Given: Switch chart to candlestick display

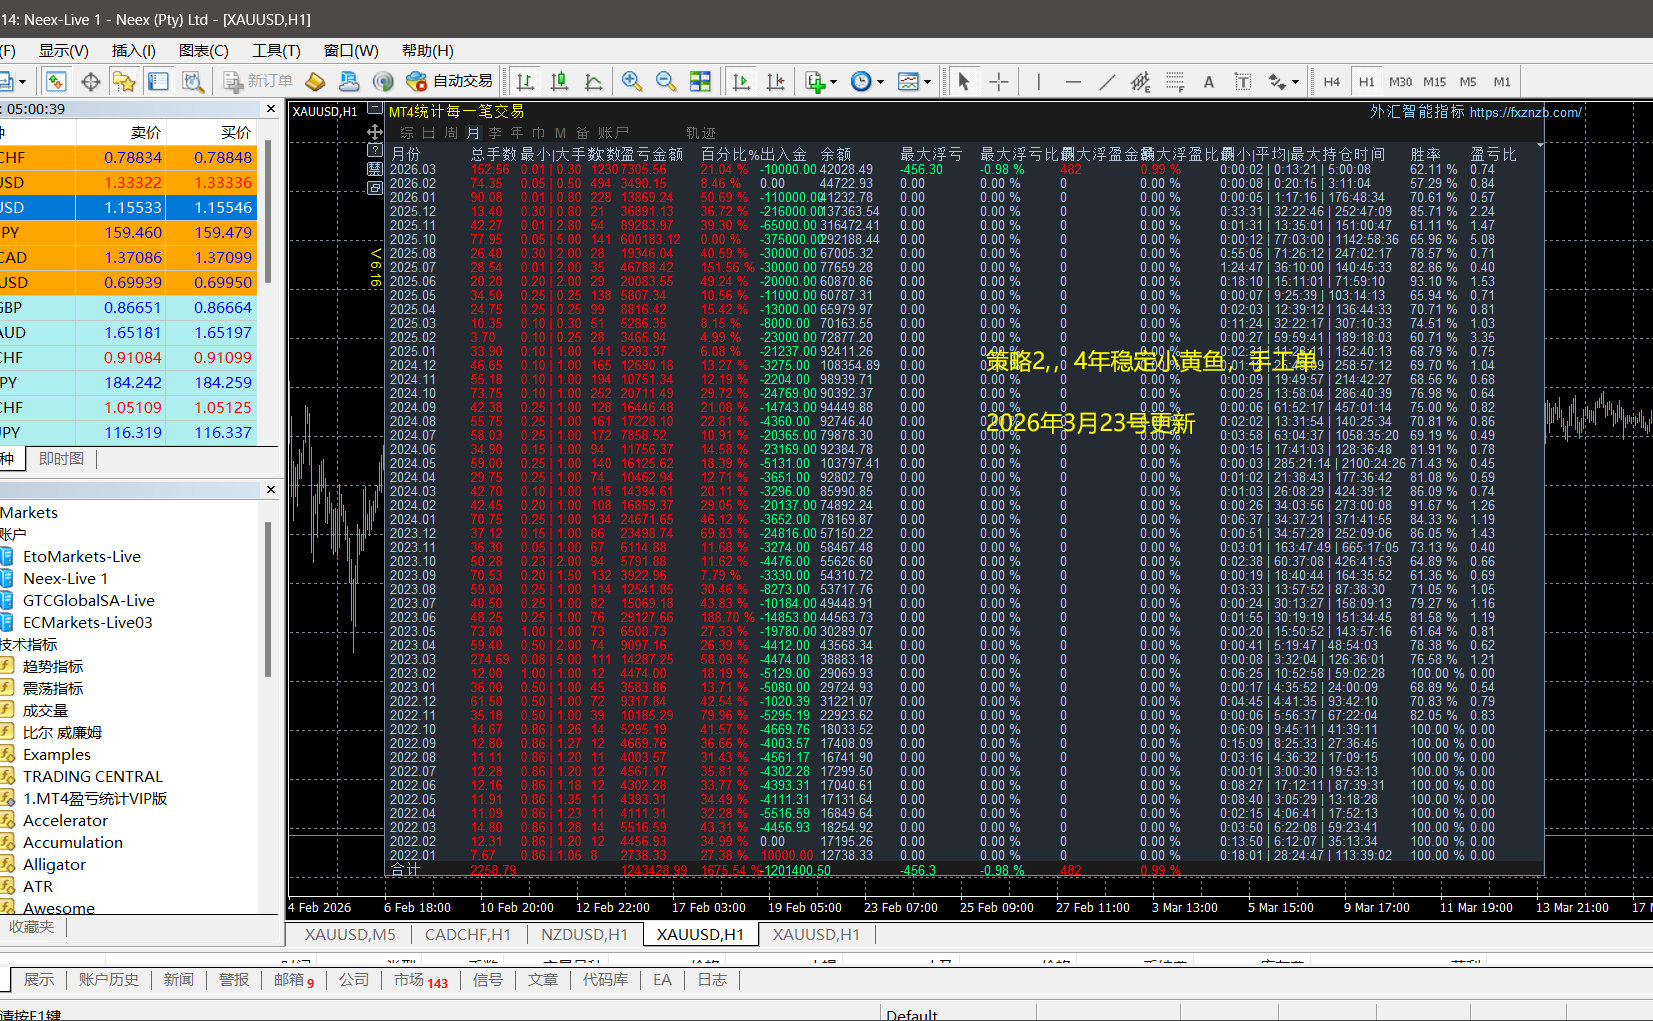Looking at the screenshot, I should pyautogui.click(x=560, y=82).
